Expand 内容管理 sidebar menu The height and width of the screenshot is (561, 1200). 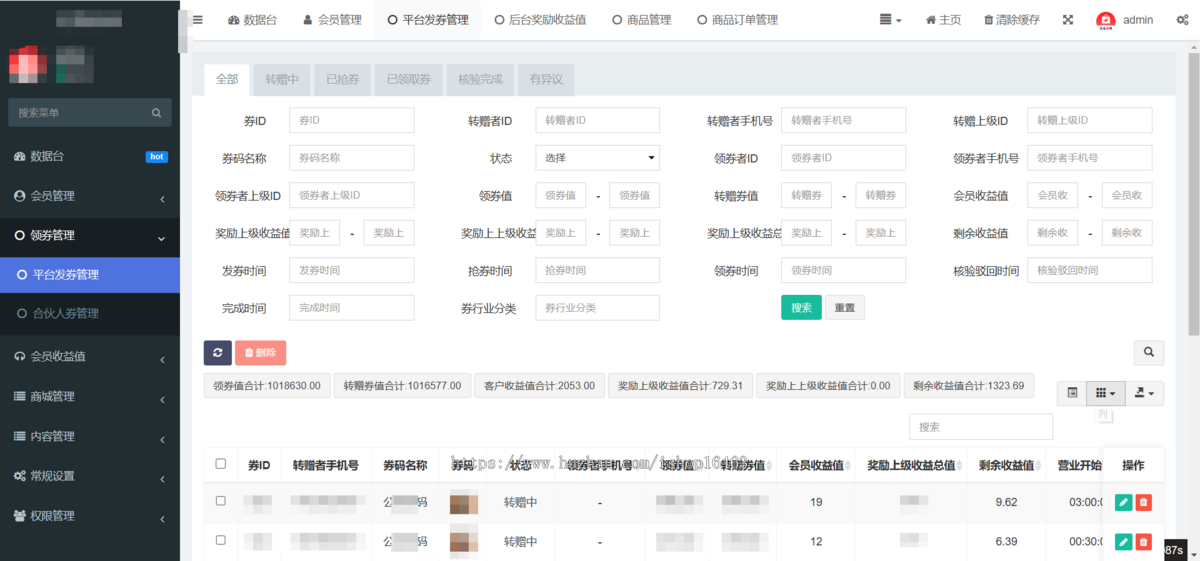(x=90, y=436)
